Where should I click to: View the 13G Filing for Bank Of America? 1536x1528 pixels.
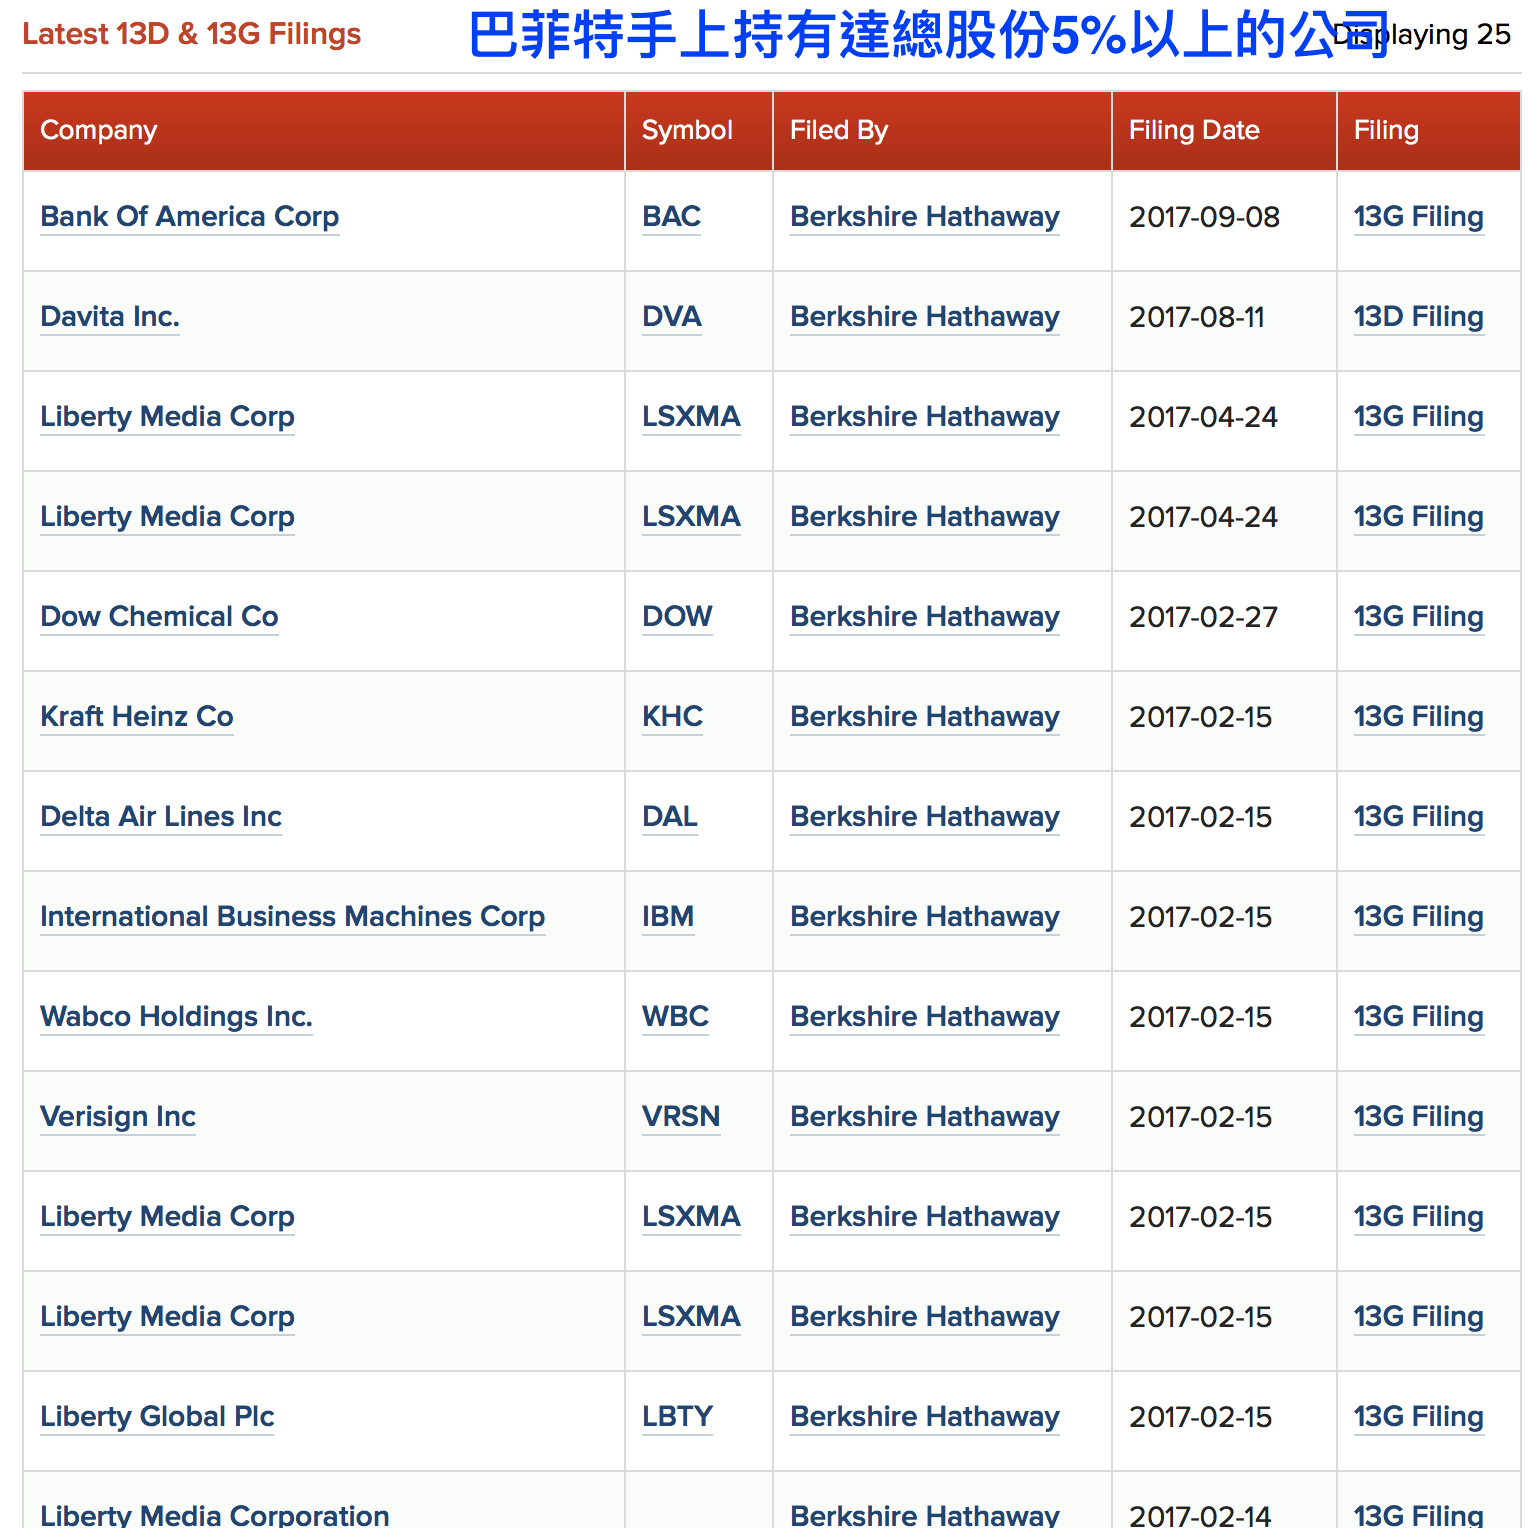pyautogui.click(x=1417, y=217)
